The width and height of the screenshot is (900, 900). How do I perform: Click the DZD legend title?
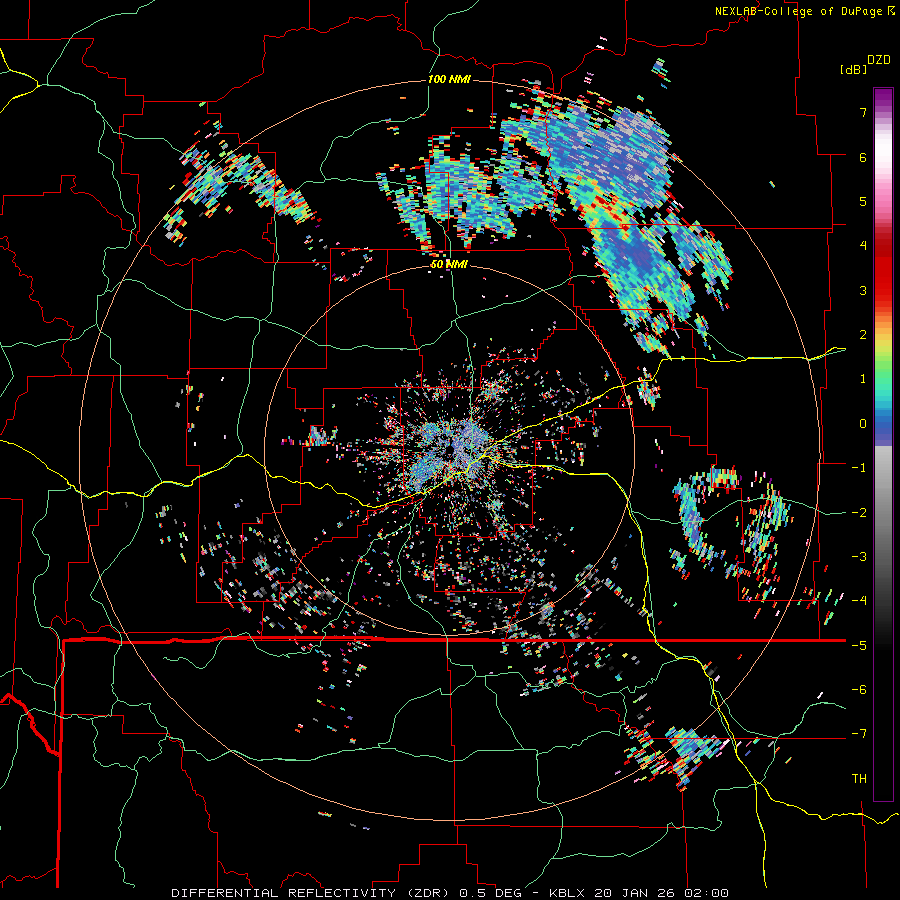[879, 60]
